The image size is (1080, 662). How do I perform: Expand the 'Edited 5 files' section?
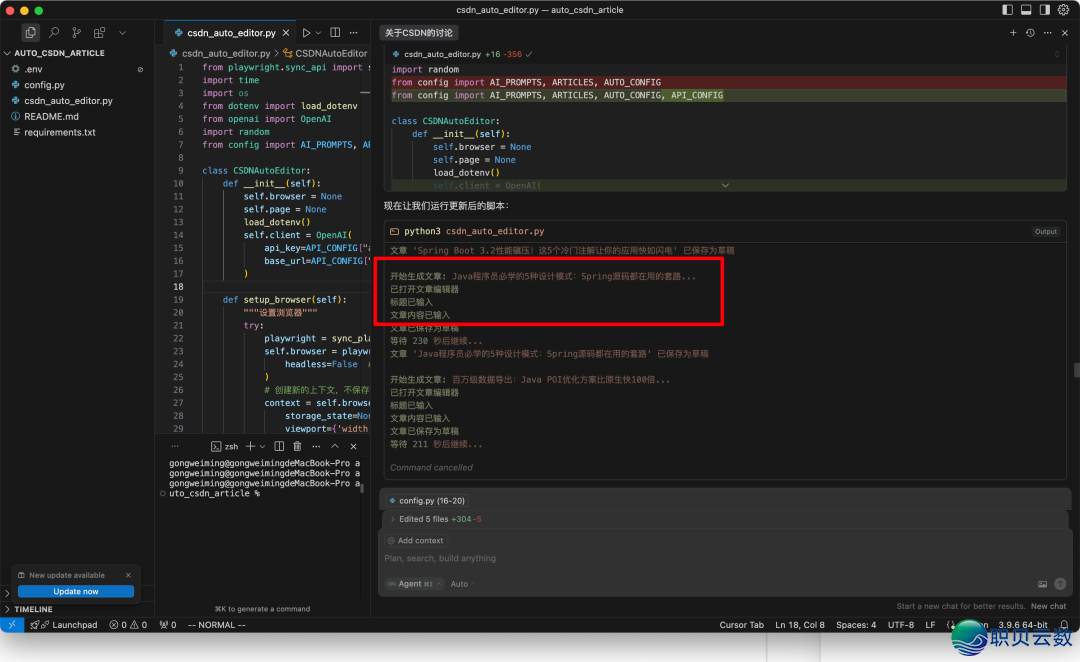[x=393, y=519]
